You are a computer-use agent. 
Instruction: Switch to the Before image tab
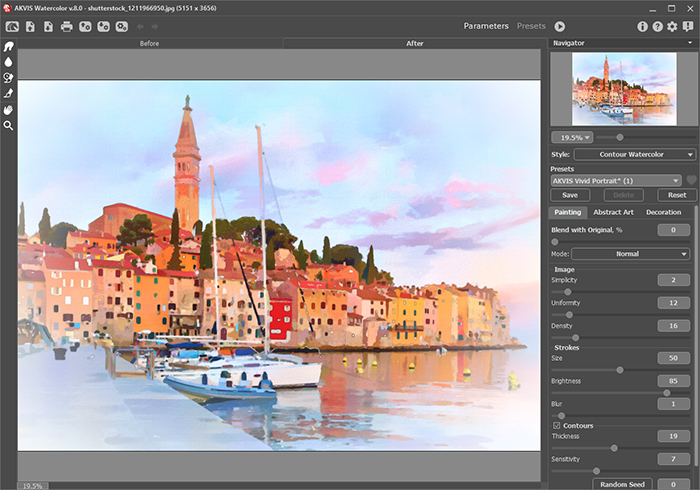(150, 44)
